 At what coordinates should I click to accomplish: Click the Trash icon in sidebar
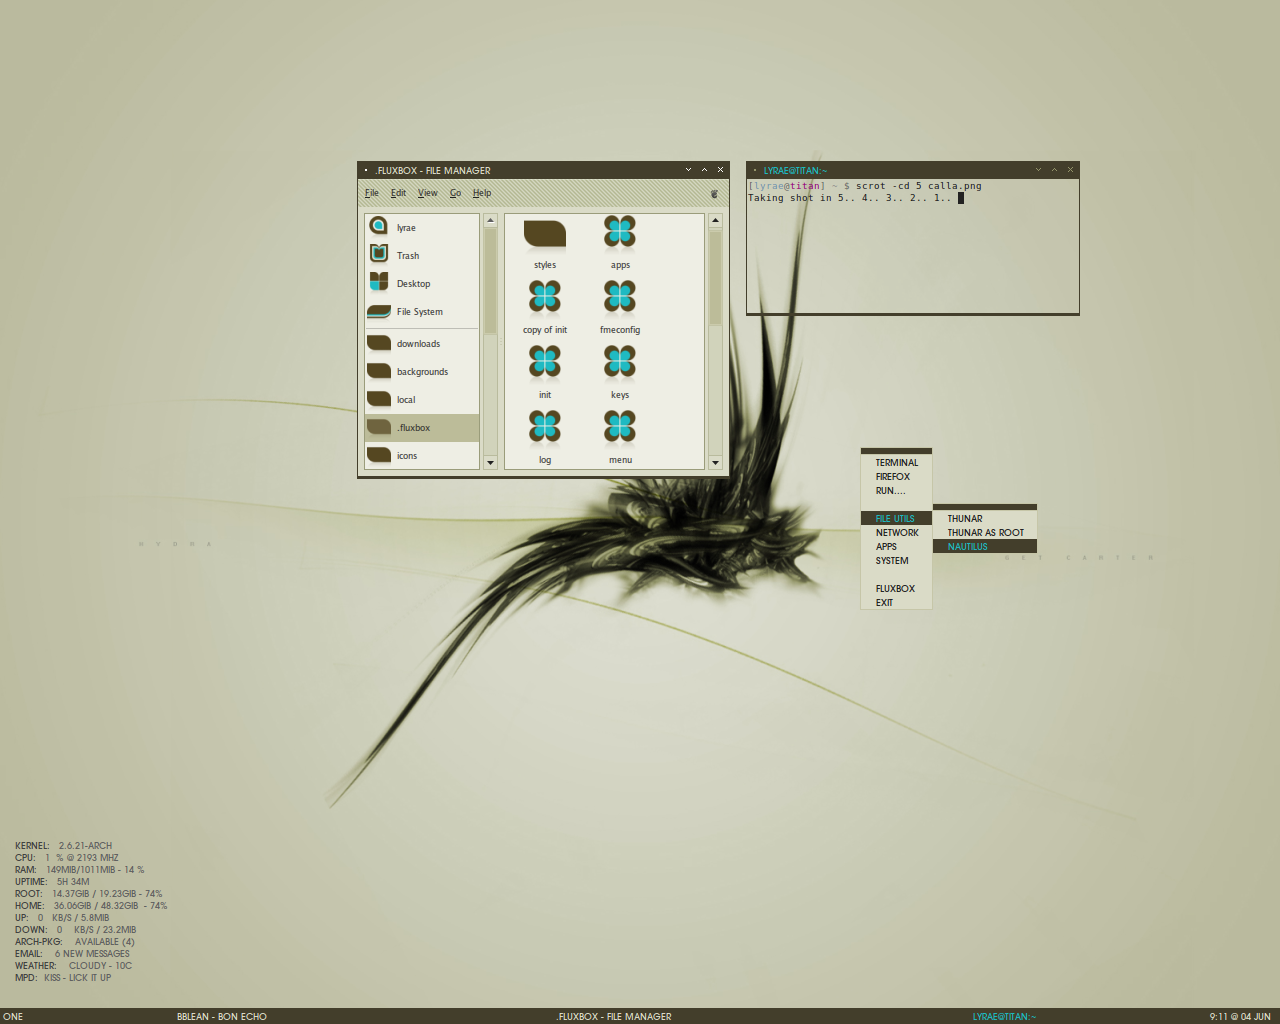point(379,254)
